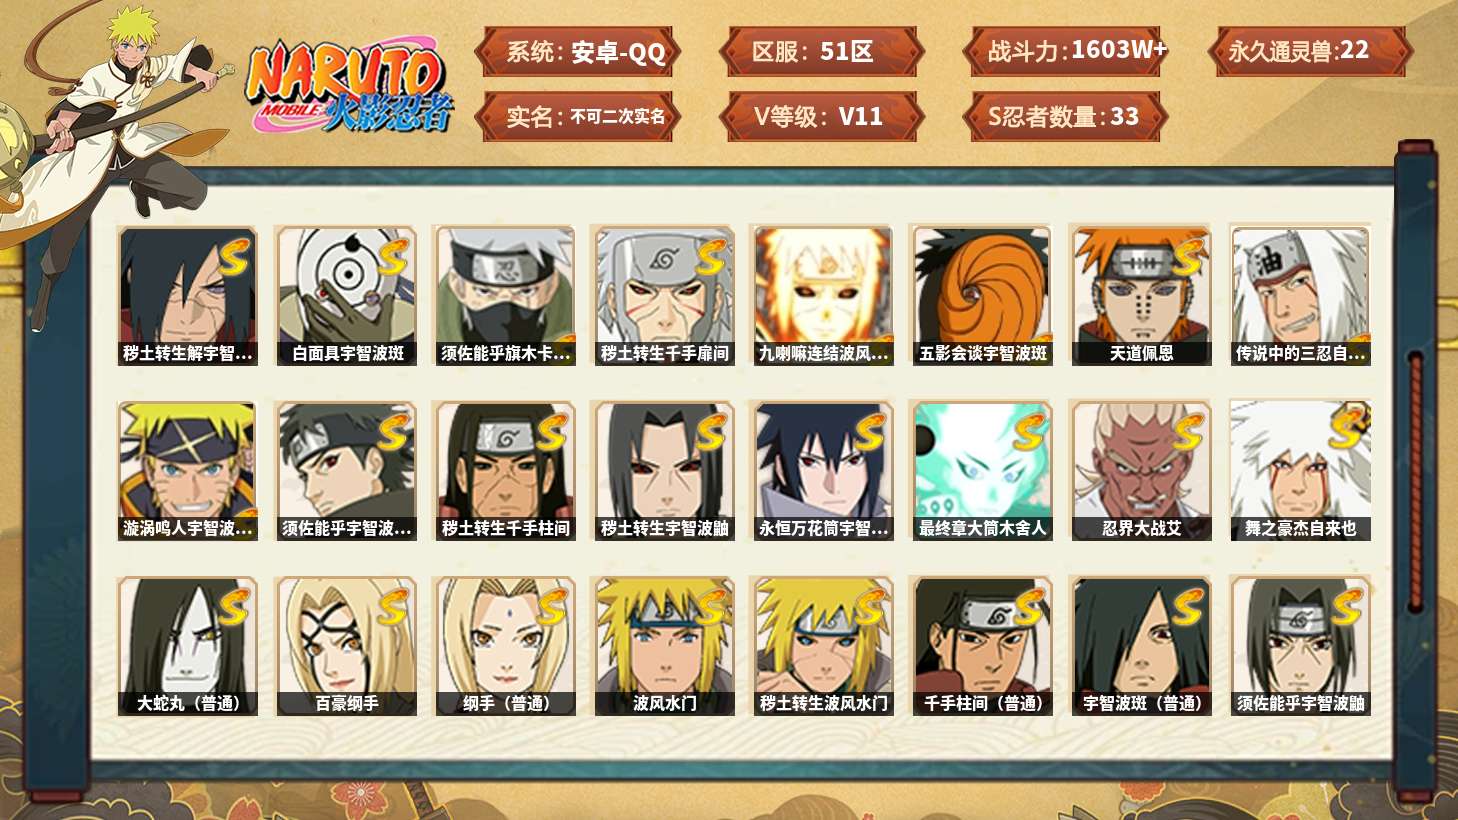Screen dimensions: 1458x820
Task: Click the 系统: 安卓-QQ info badge
Action: 579,51
